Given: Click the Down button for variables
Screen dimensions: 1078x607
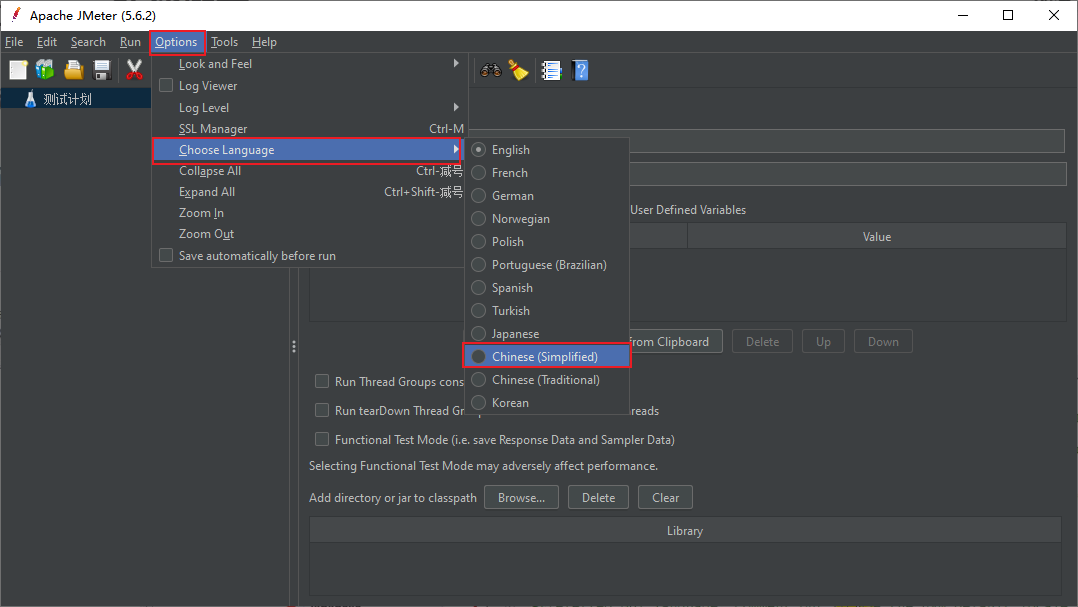Looking at the screenshot, I should [x=883, y=342].
